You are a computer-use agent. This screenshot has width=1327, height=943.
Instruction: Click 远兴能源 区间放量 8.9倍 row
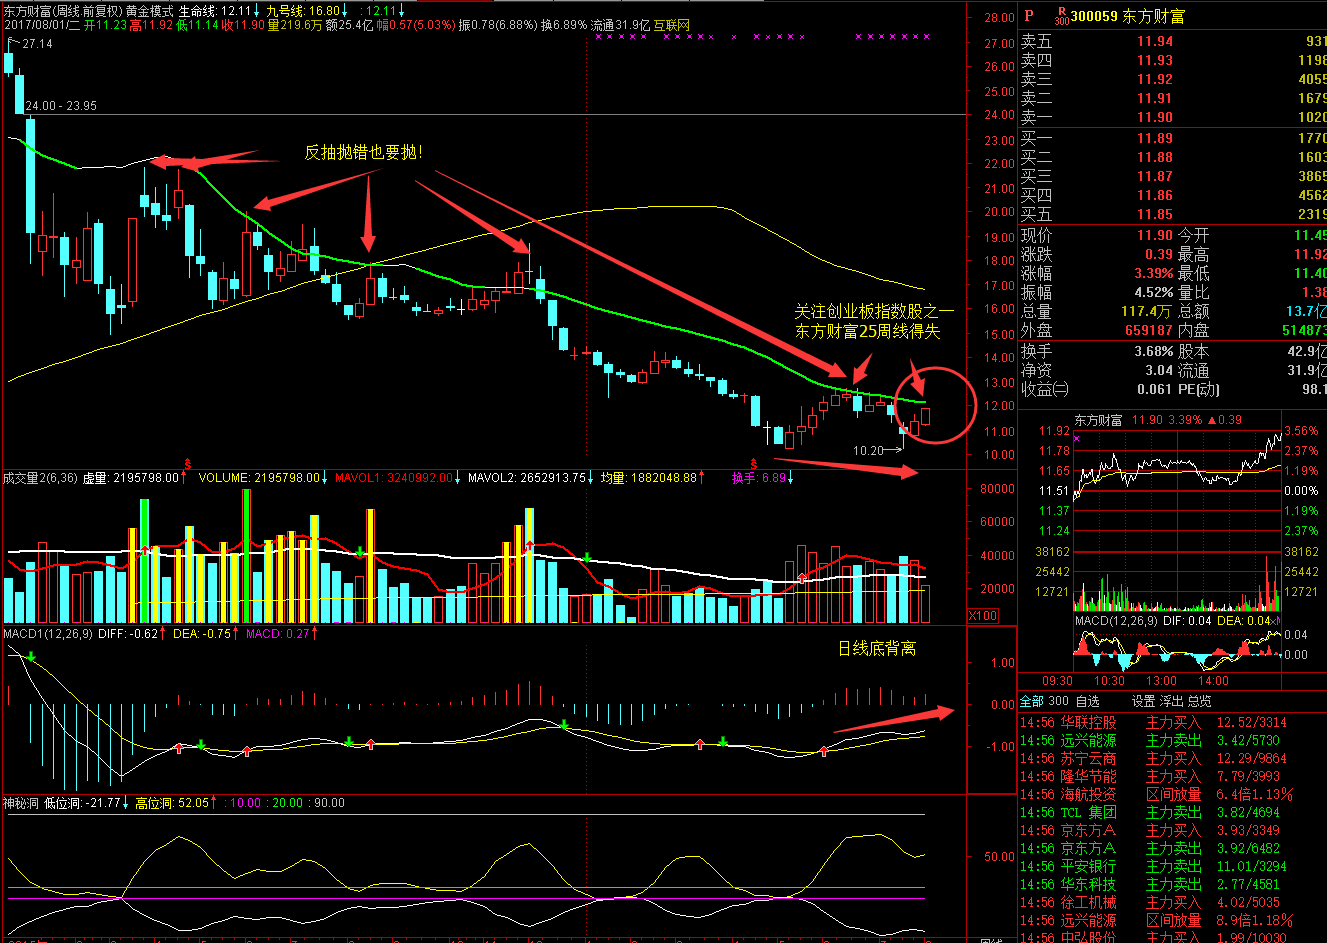click(1173, 920)
